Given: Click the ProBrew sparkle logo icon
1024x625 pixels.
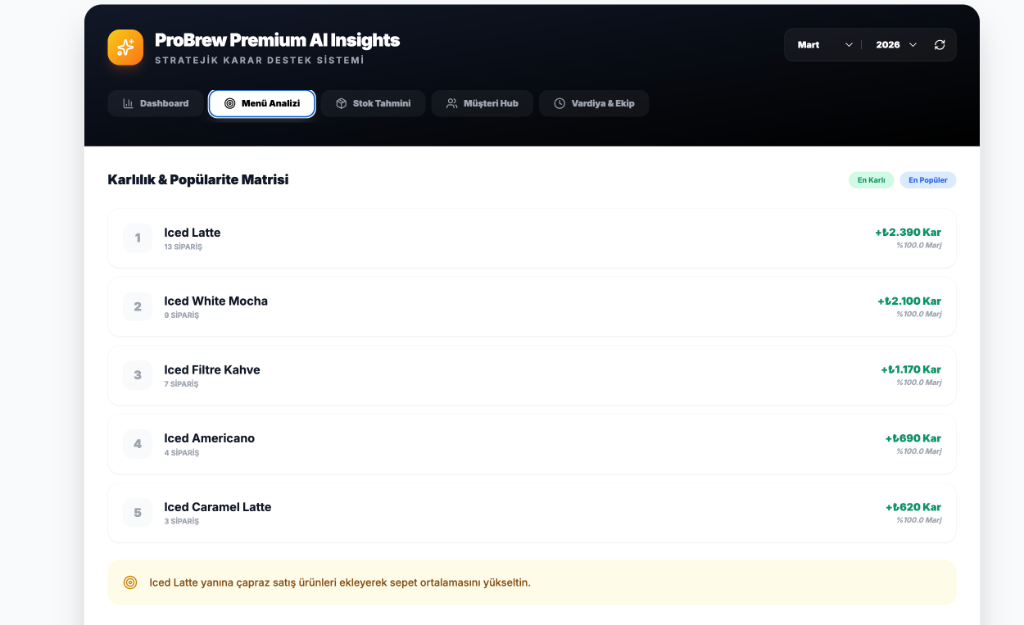Looking at the screenshot, I should (x=126, y=47).
